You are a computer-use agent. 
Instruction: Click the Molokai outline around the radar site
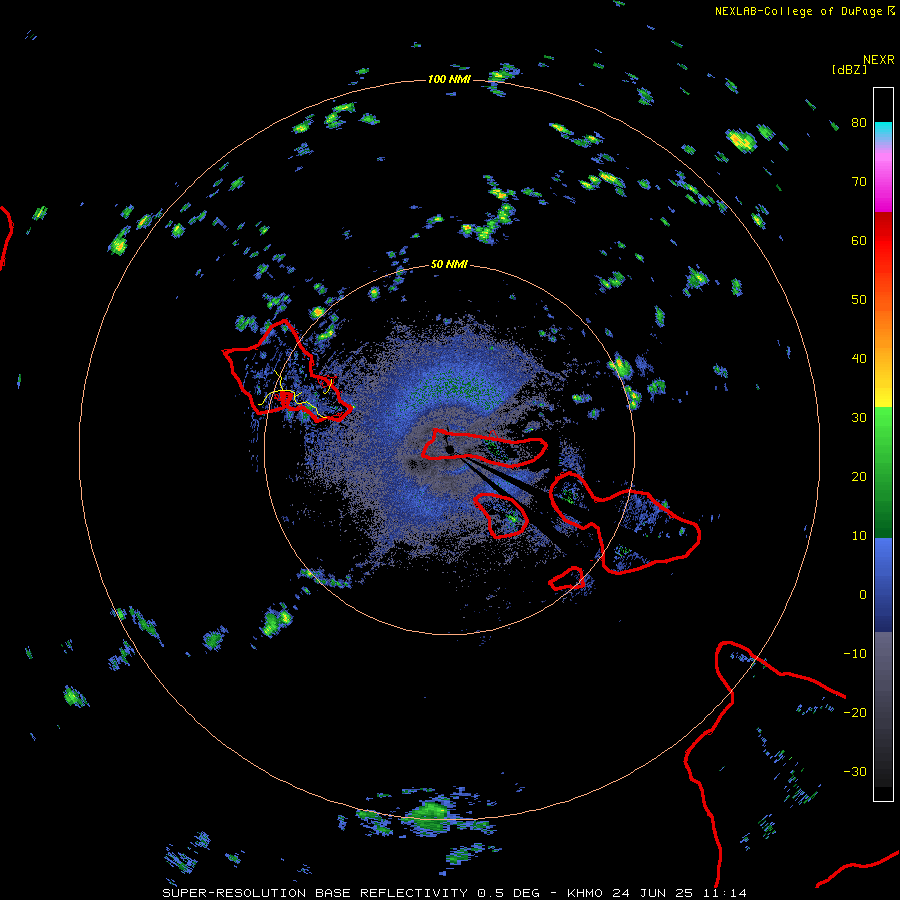[484, 447]
